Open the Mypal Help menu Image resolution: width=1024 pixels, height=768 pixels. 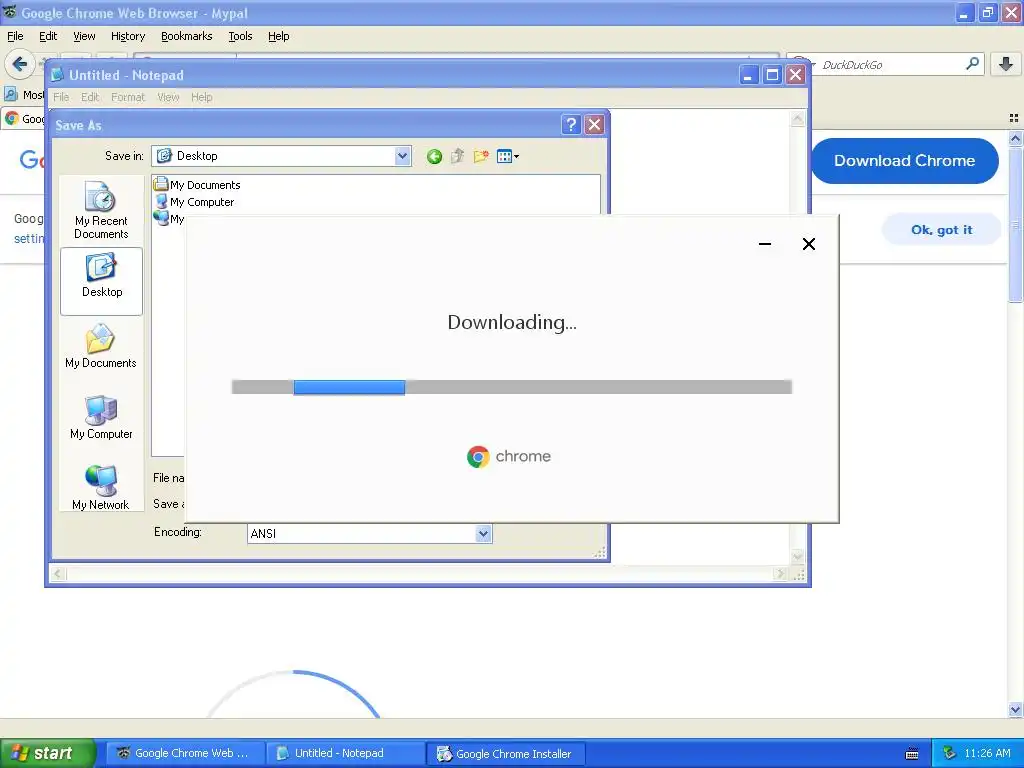pos(278,36)
